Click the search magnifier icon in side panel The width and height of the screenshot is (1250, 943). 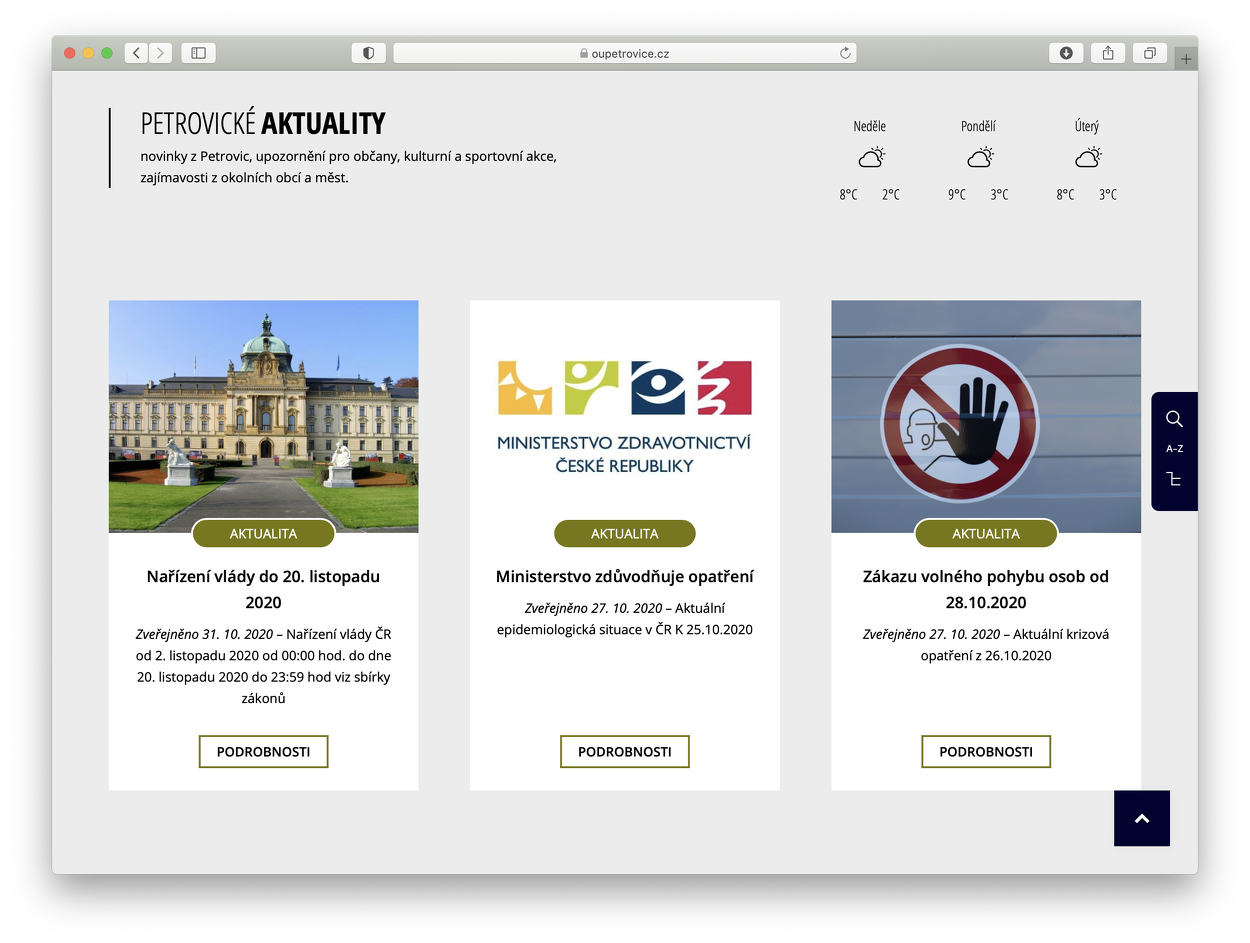(1174, 419)
